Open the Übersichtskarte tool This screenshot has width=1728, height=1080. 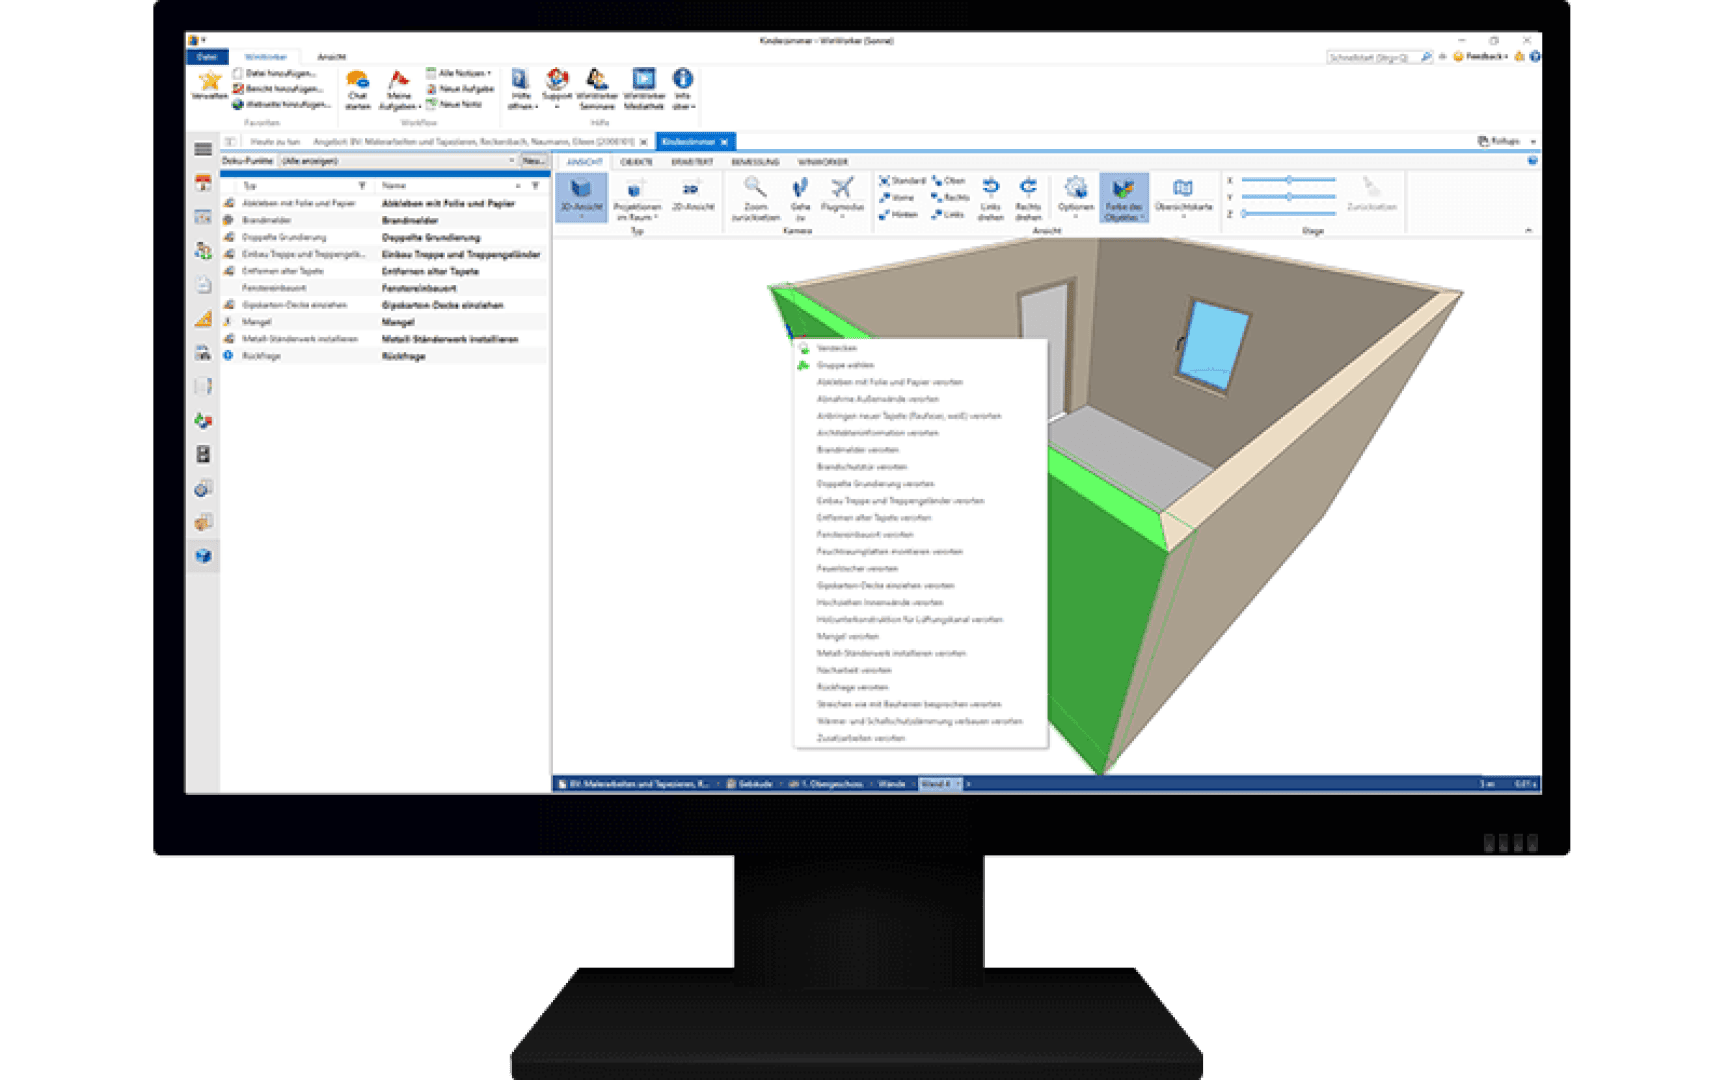(1184, 195)
